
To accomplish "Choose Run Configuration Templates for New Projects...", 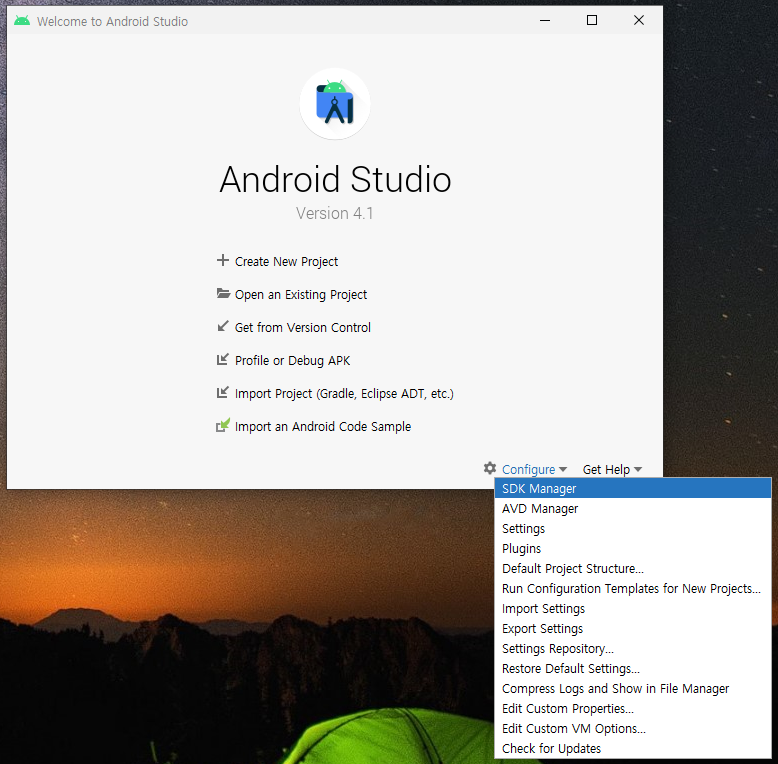I will pos(633,588).
